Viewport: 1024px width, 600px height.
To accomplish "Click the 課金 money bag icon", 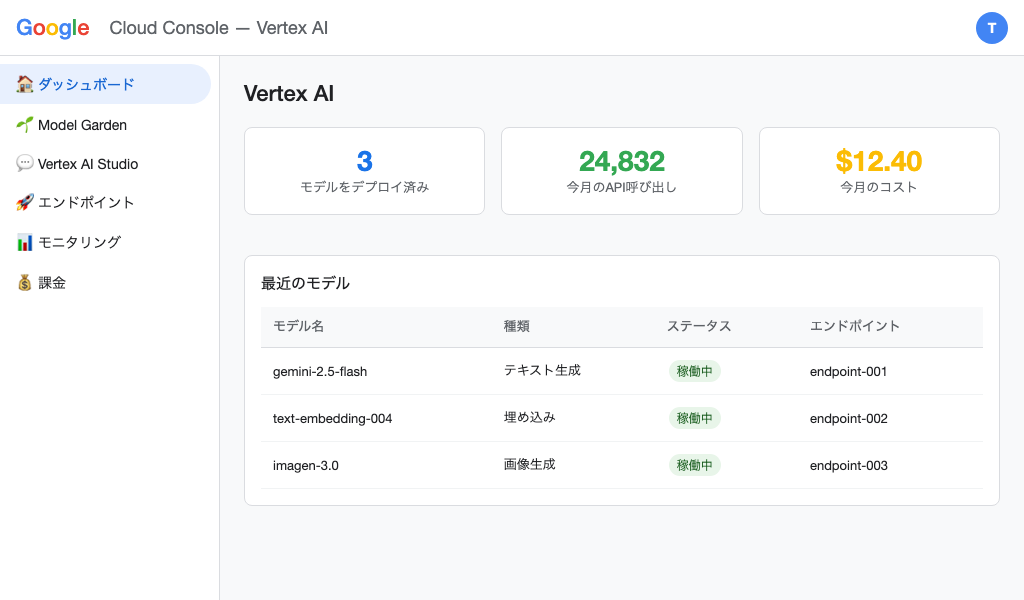I will click(x=25, y=282).
